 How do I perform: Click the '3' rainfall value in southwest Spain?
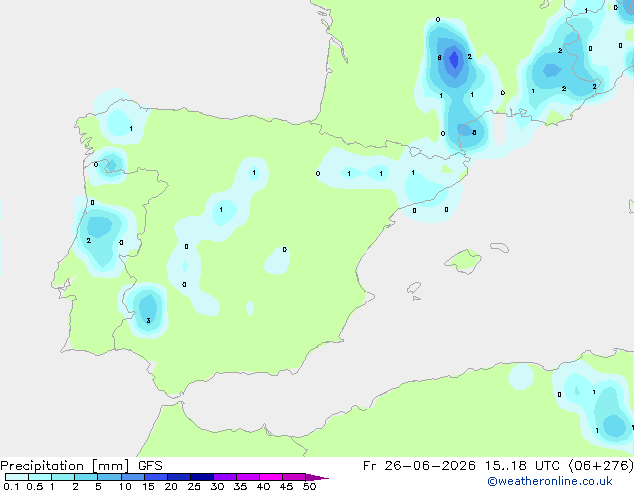click(148, 321)
